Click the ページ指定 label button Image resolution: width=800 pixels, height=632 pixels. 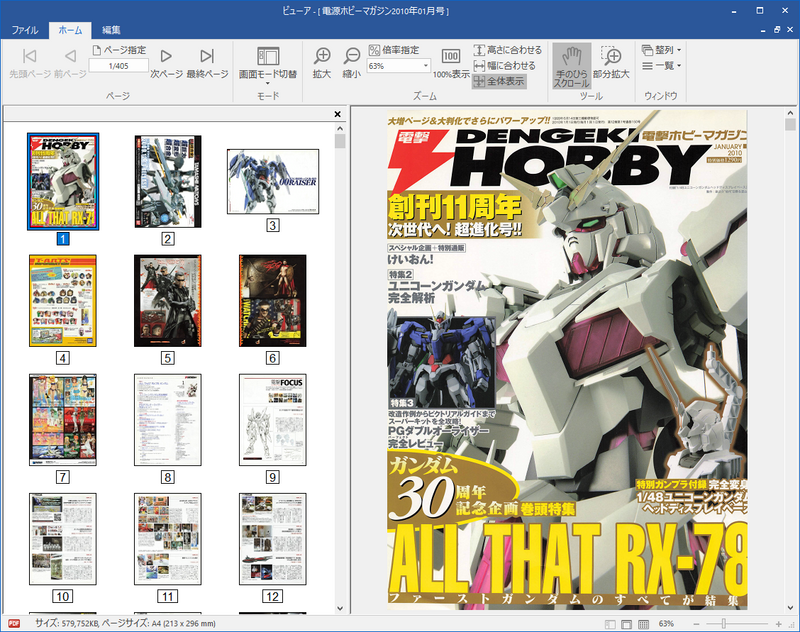pyautogui.click(x=119, y=50)
